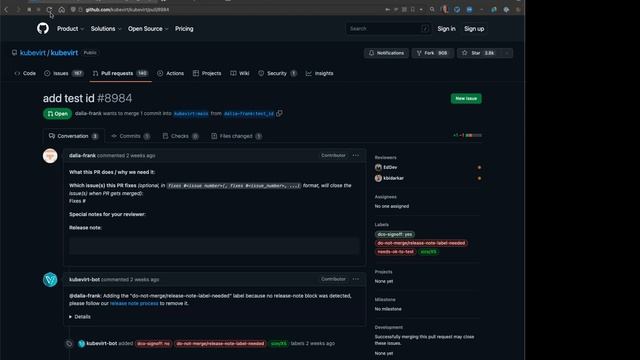Open the dalia-frank:test_id head branch link
This screenshot has width=640, height=360.
(x=249, y=113)
